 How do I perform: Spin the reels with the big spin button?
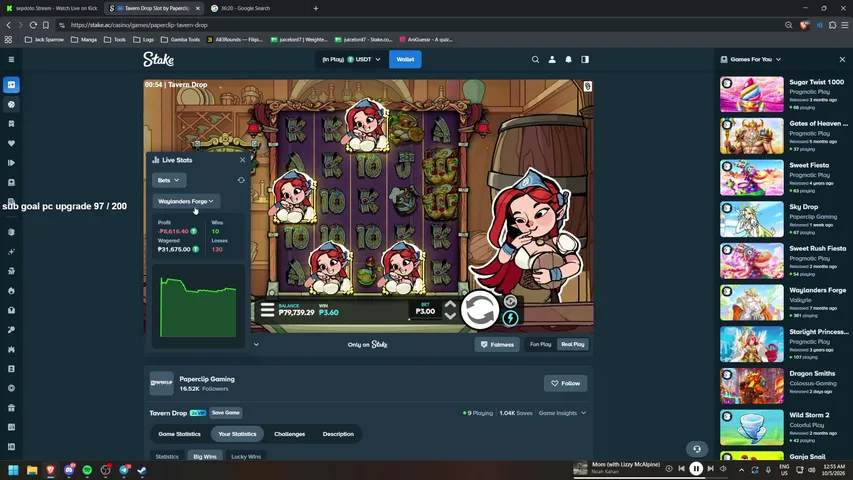[x=480, y=310]
